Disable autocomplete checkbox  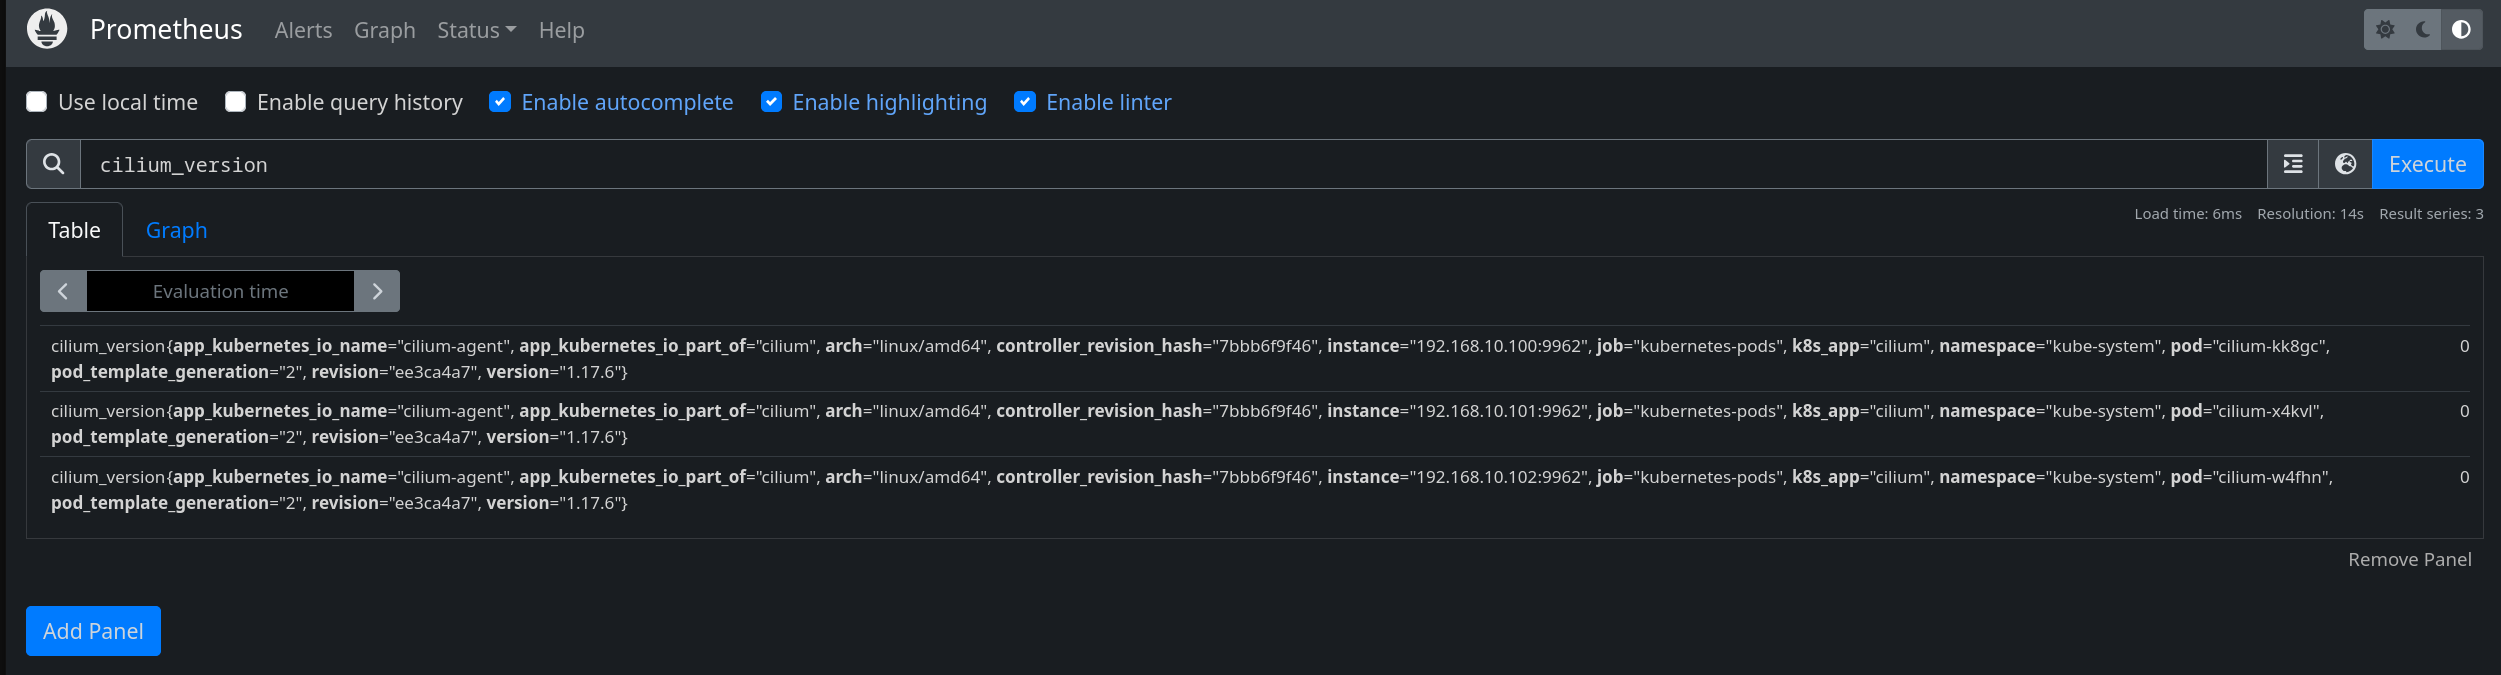pyautogui.click(x=500, y=102)
